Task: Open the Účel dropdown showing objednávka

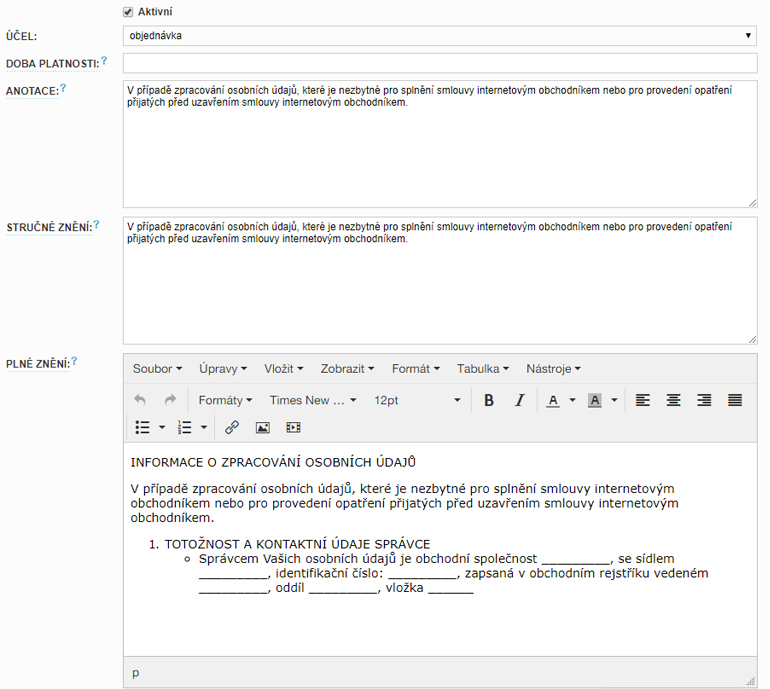Action: click(x=439, y=36)
